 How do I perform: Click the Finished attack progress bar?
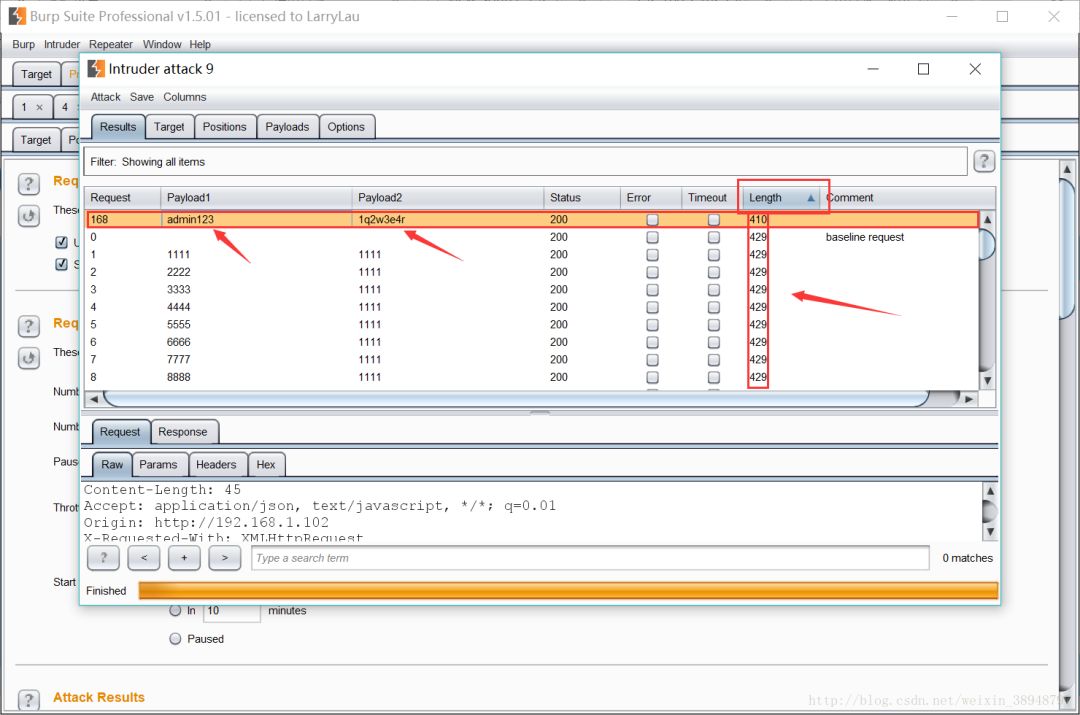coord(568,590)
